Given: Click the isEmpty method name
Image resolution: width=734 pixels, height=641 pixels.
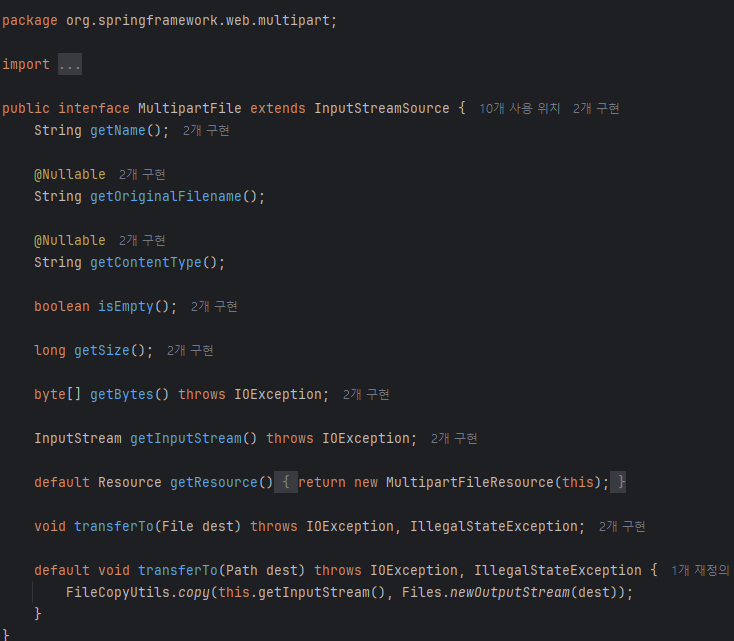Looking at the screenshot, I should tap(126, 307).
